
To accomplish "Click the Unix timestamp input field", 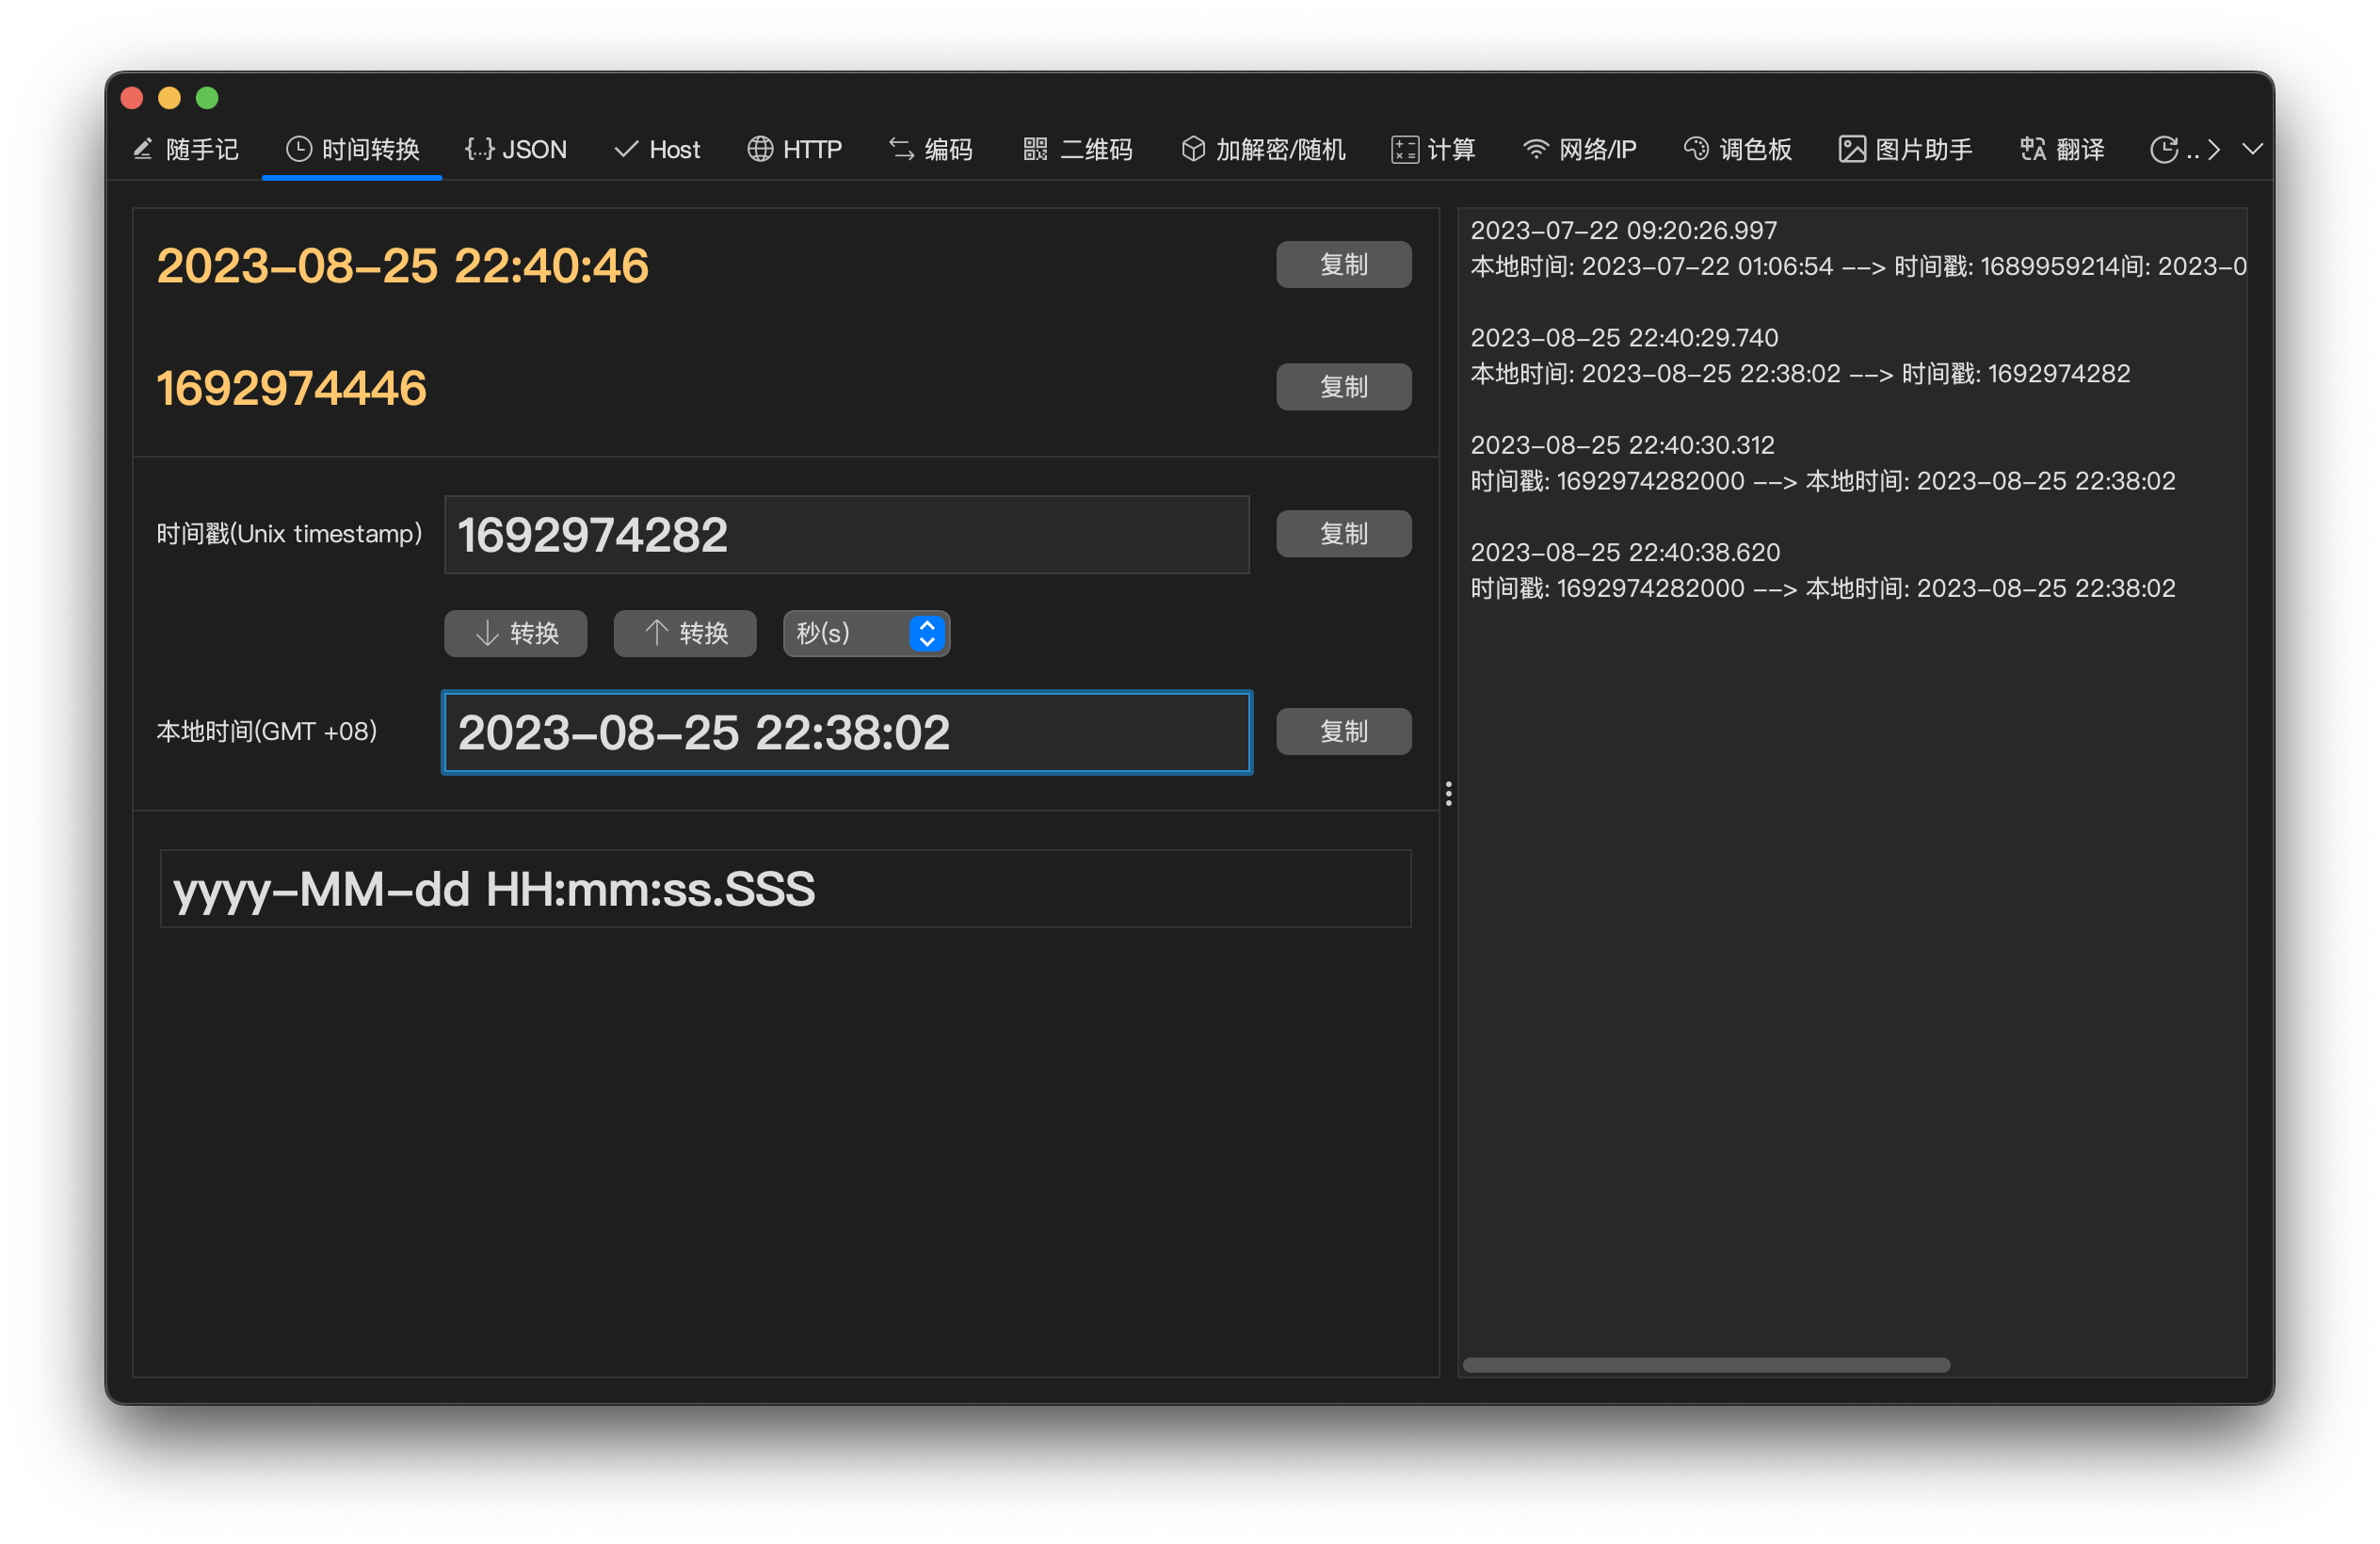I will click(846, 535).
